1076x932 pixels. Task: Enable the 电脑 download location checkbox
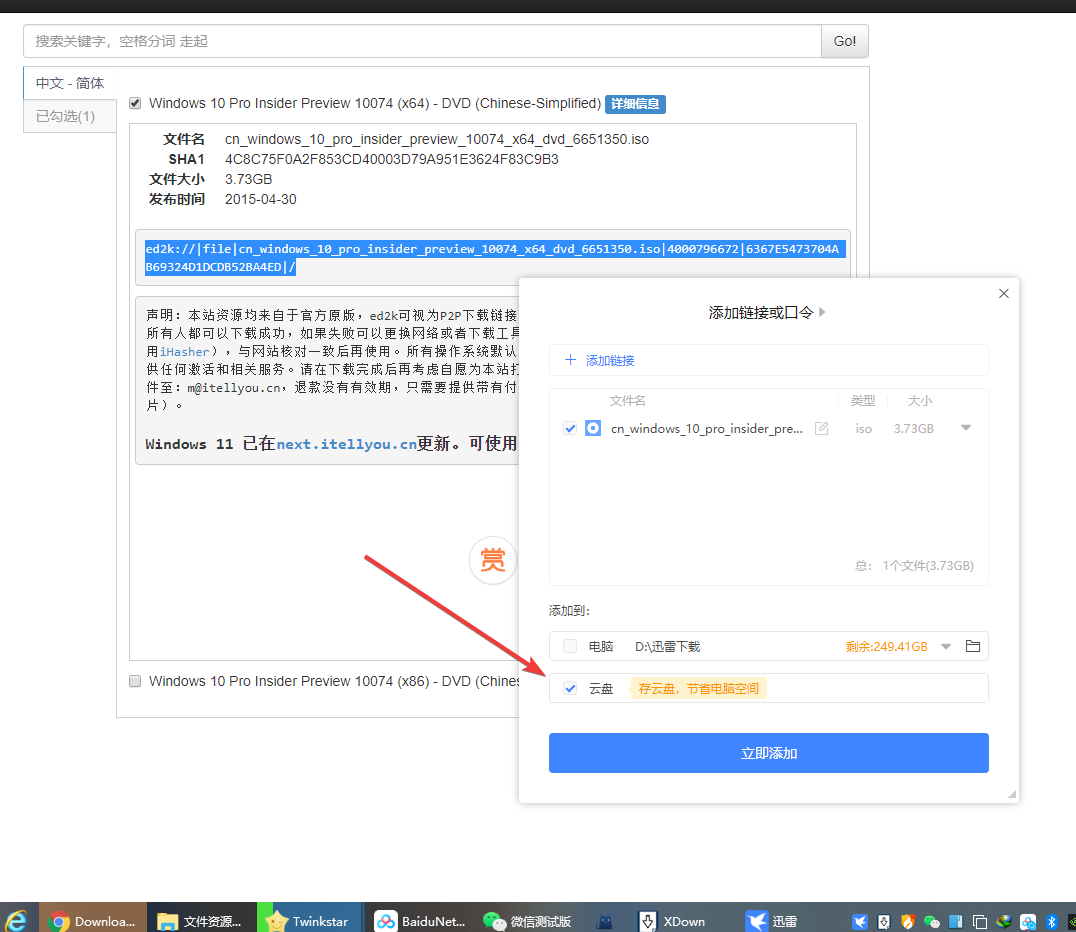570,646
